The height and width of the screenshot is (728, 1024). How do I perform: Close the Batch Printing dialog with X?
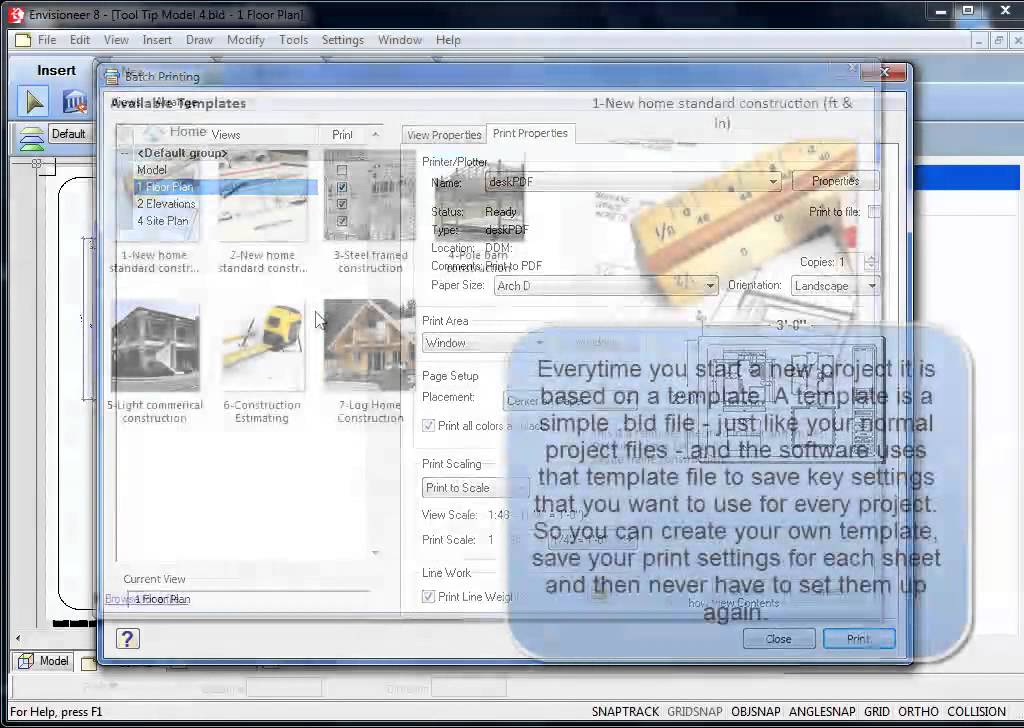click(884, 72)
